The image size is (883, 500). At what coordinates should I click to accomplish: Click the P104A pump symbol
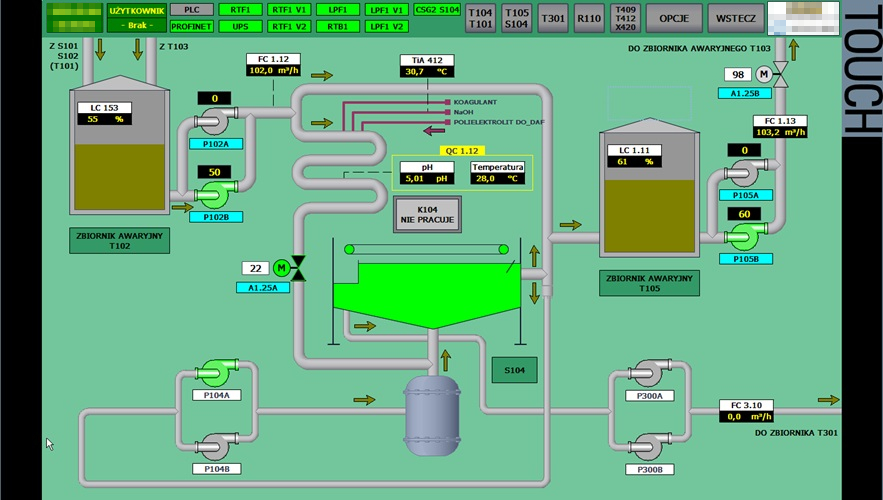click(216, 373)
